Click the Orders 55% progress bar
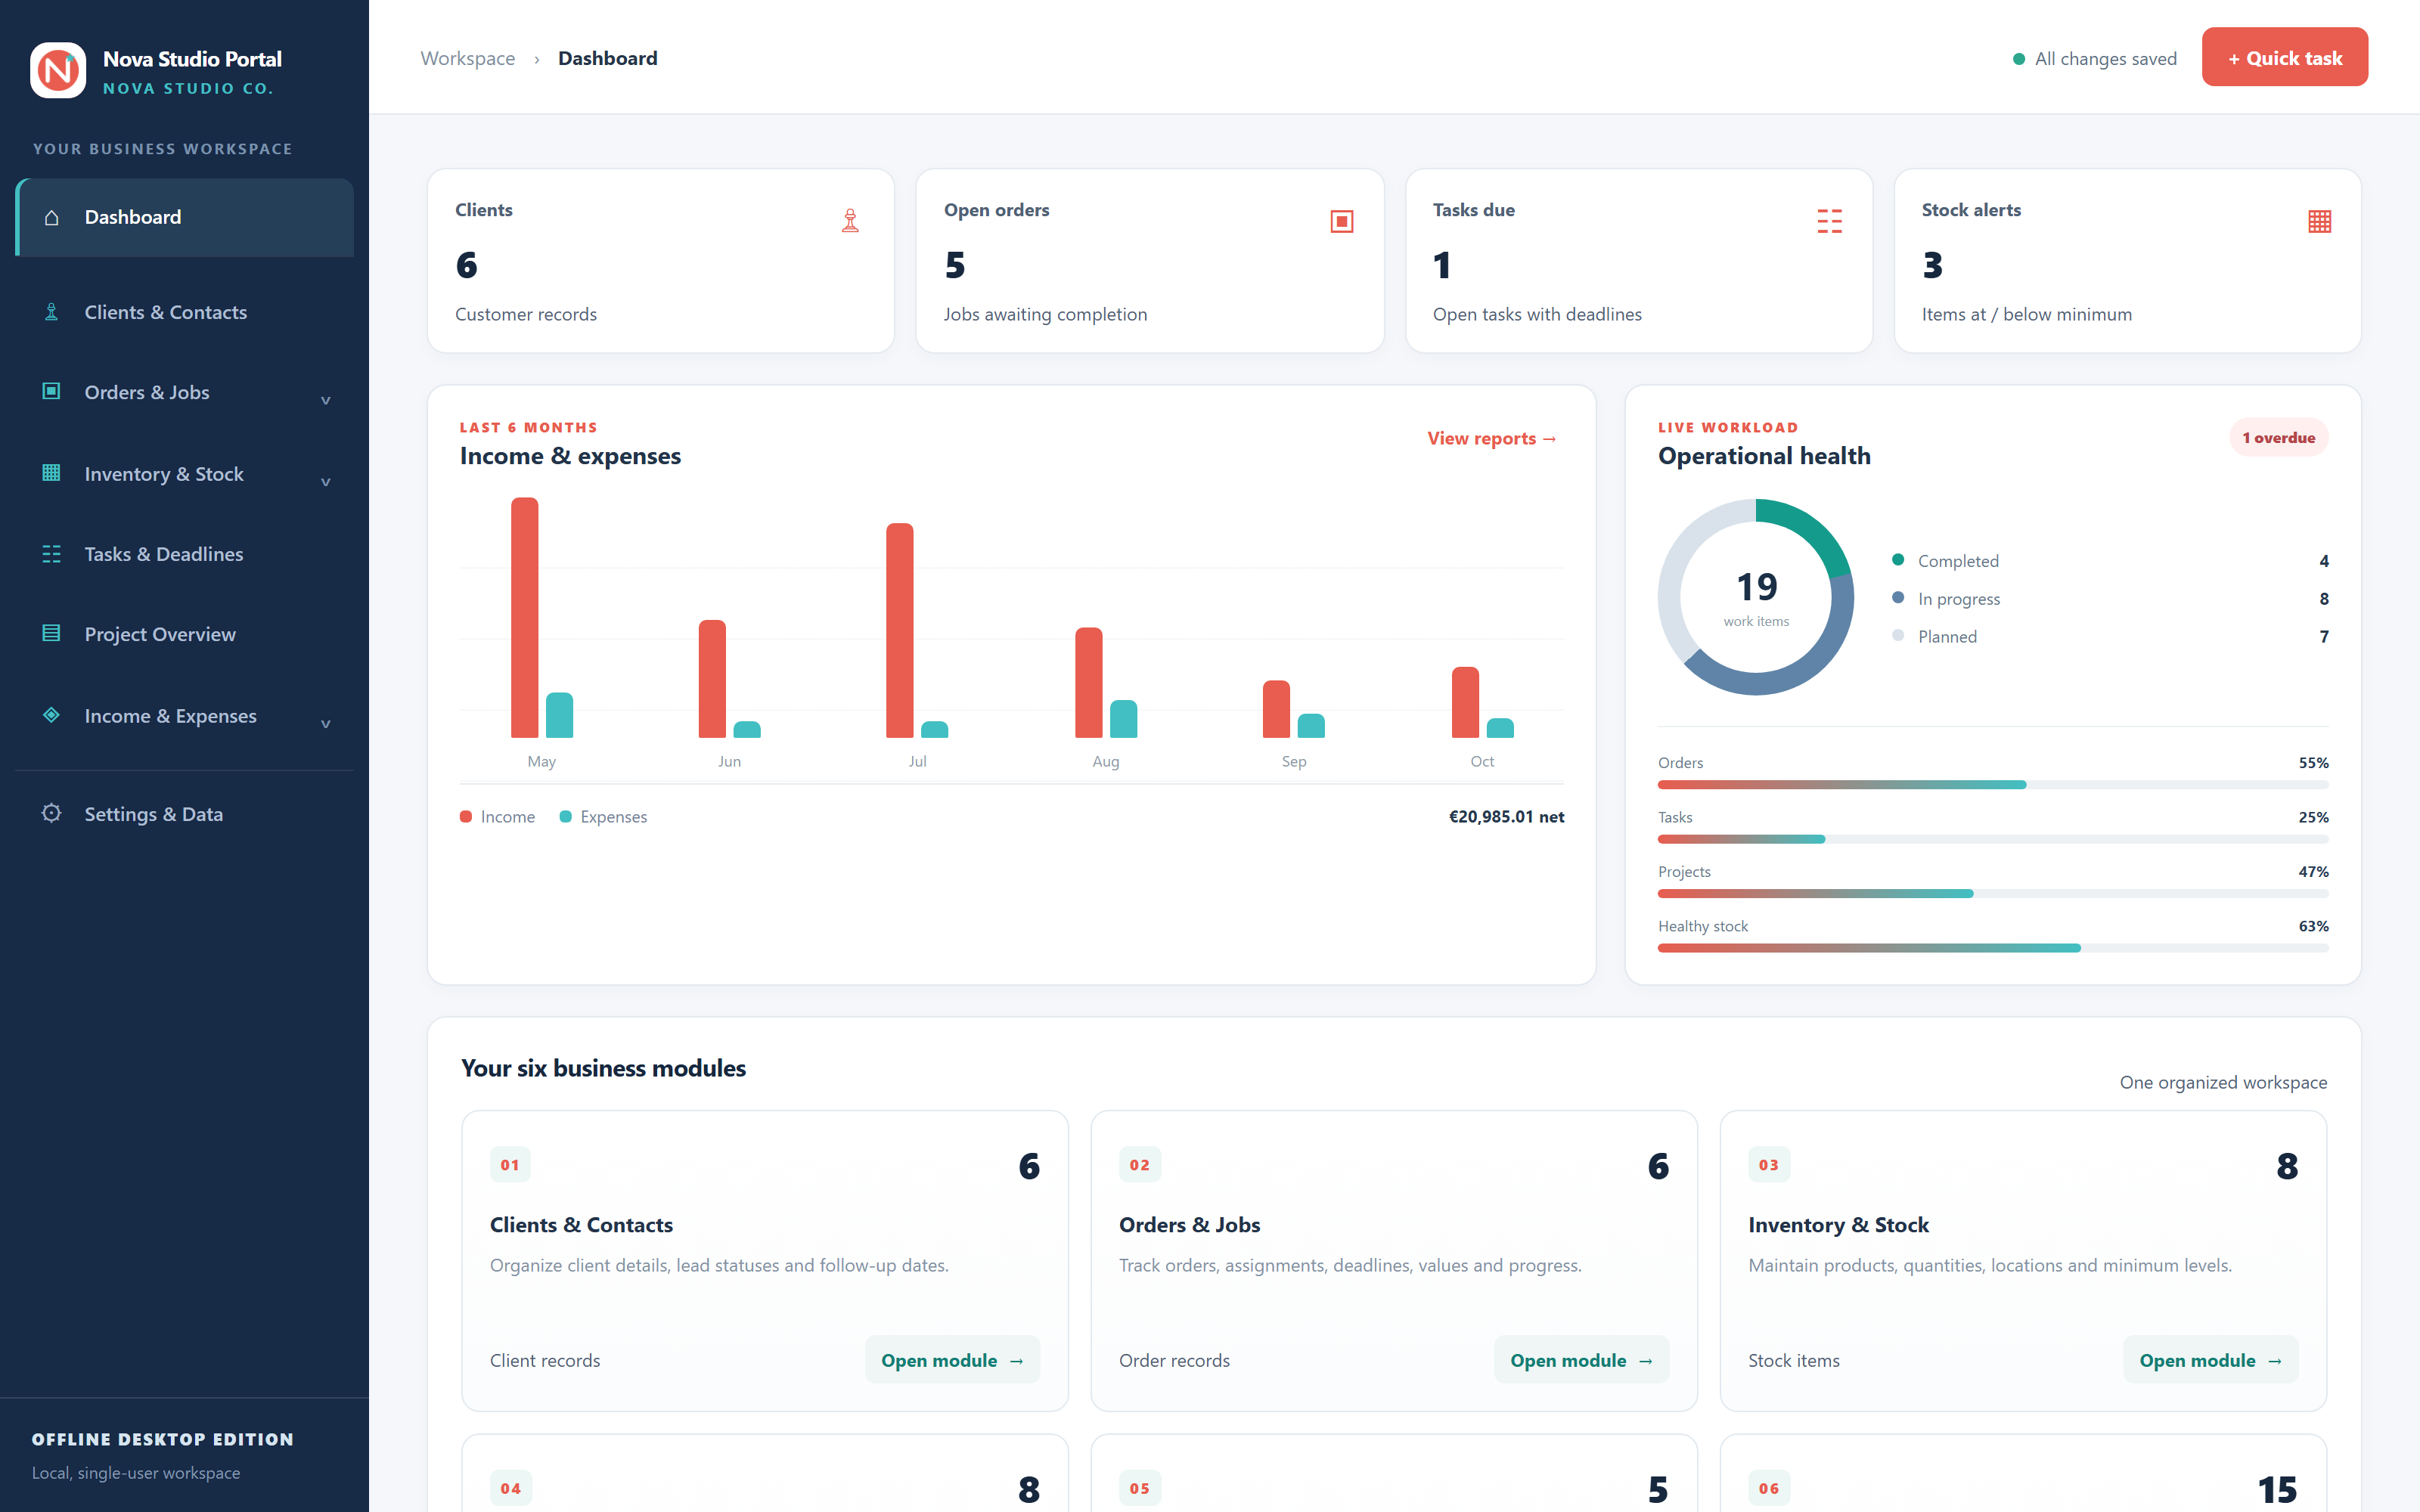The width and height of the screenshot is (2420, 1512). click(1992, 785)
